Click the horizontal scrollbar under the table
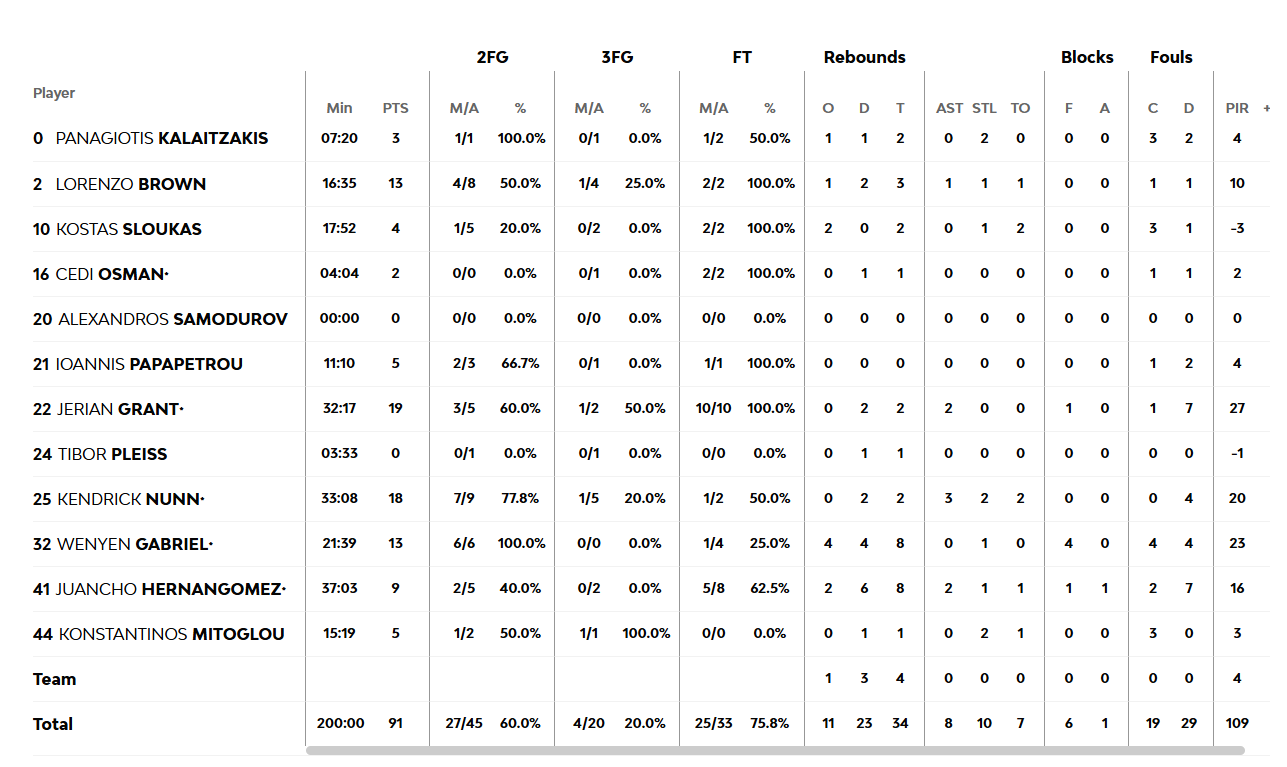1287x767 pixels. [775, 750]
